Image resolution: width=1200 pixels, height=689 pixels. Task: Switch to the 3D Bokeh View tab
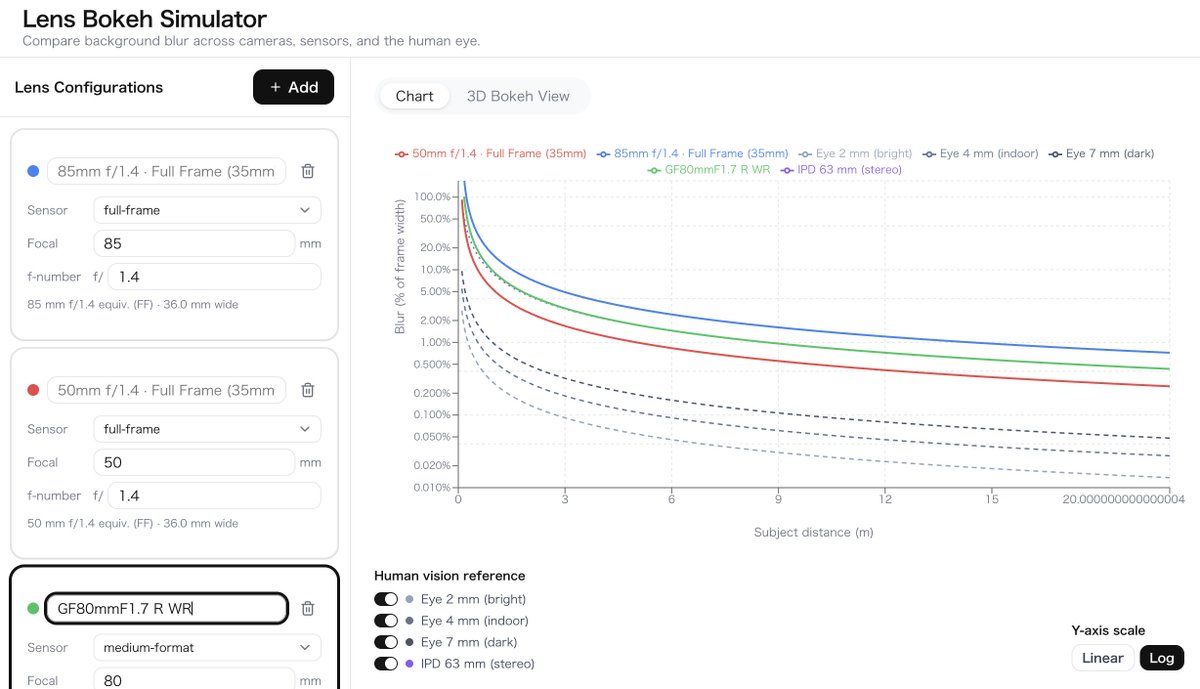point(518,96)
